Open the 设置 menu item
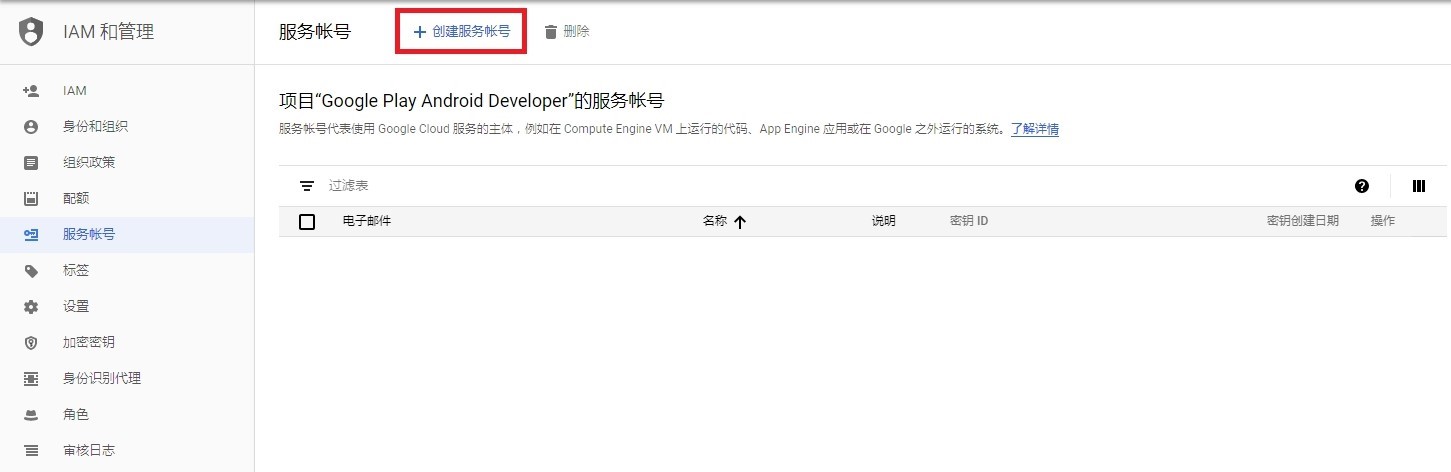1451x472 pixels. click(127, 307)
